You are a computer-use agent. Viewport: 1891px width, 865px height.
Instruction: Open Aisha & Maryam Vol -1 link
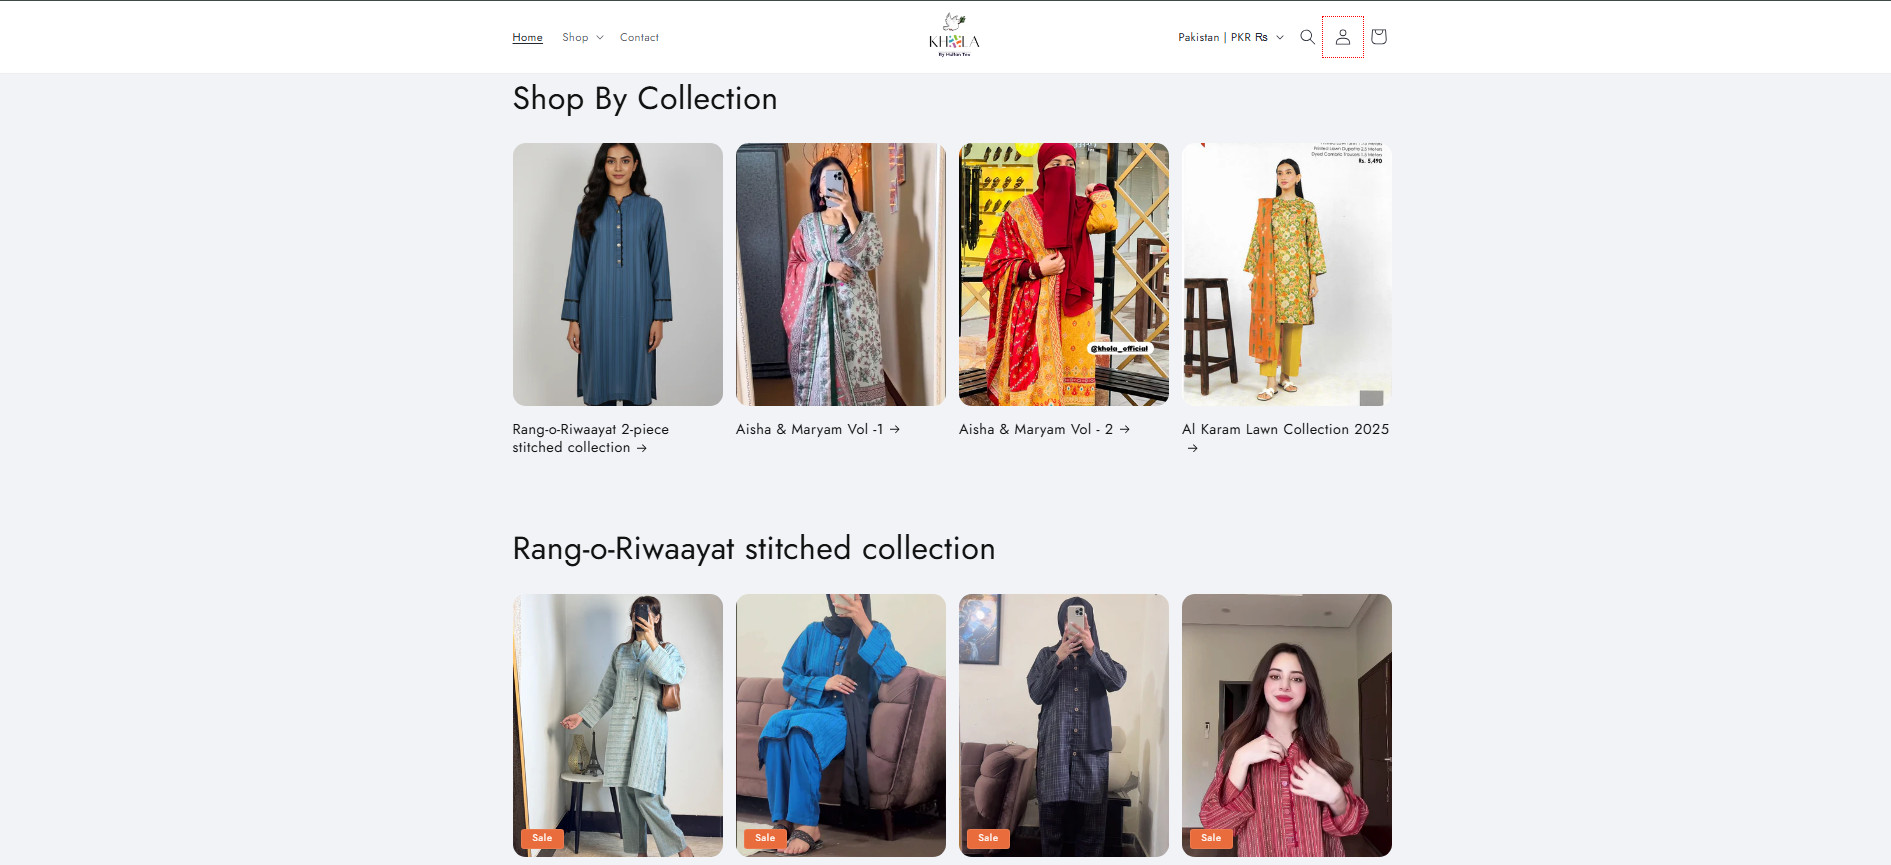(809, 429)
